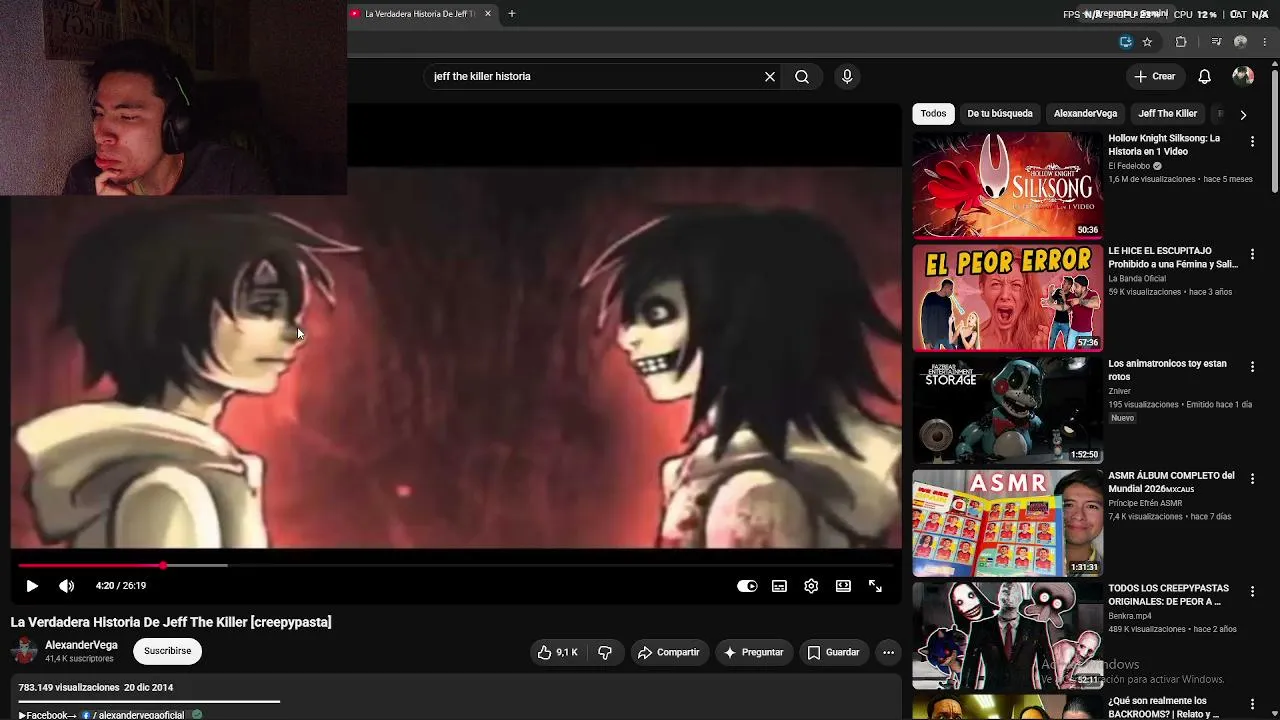
Task: Open more actions ellipsis beside Guardar
Action: [x=888, y=652]
